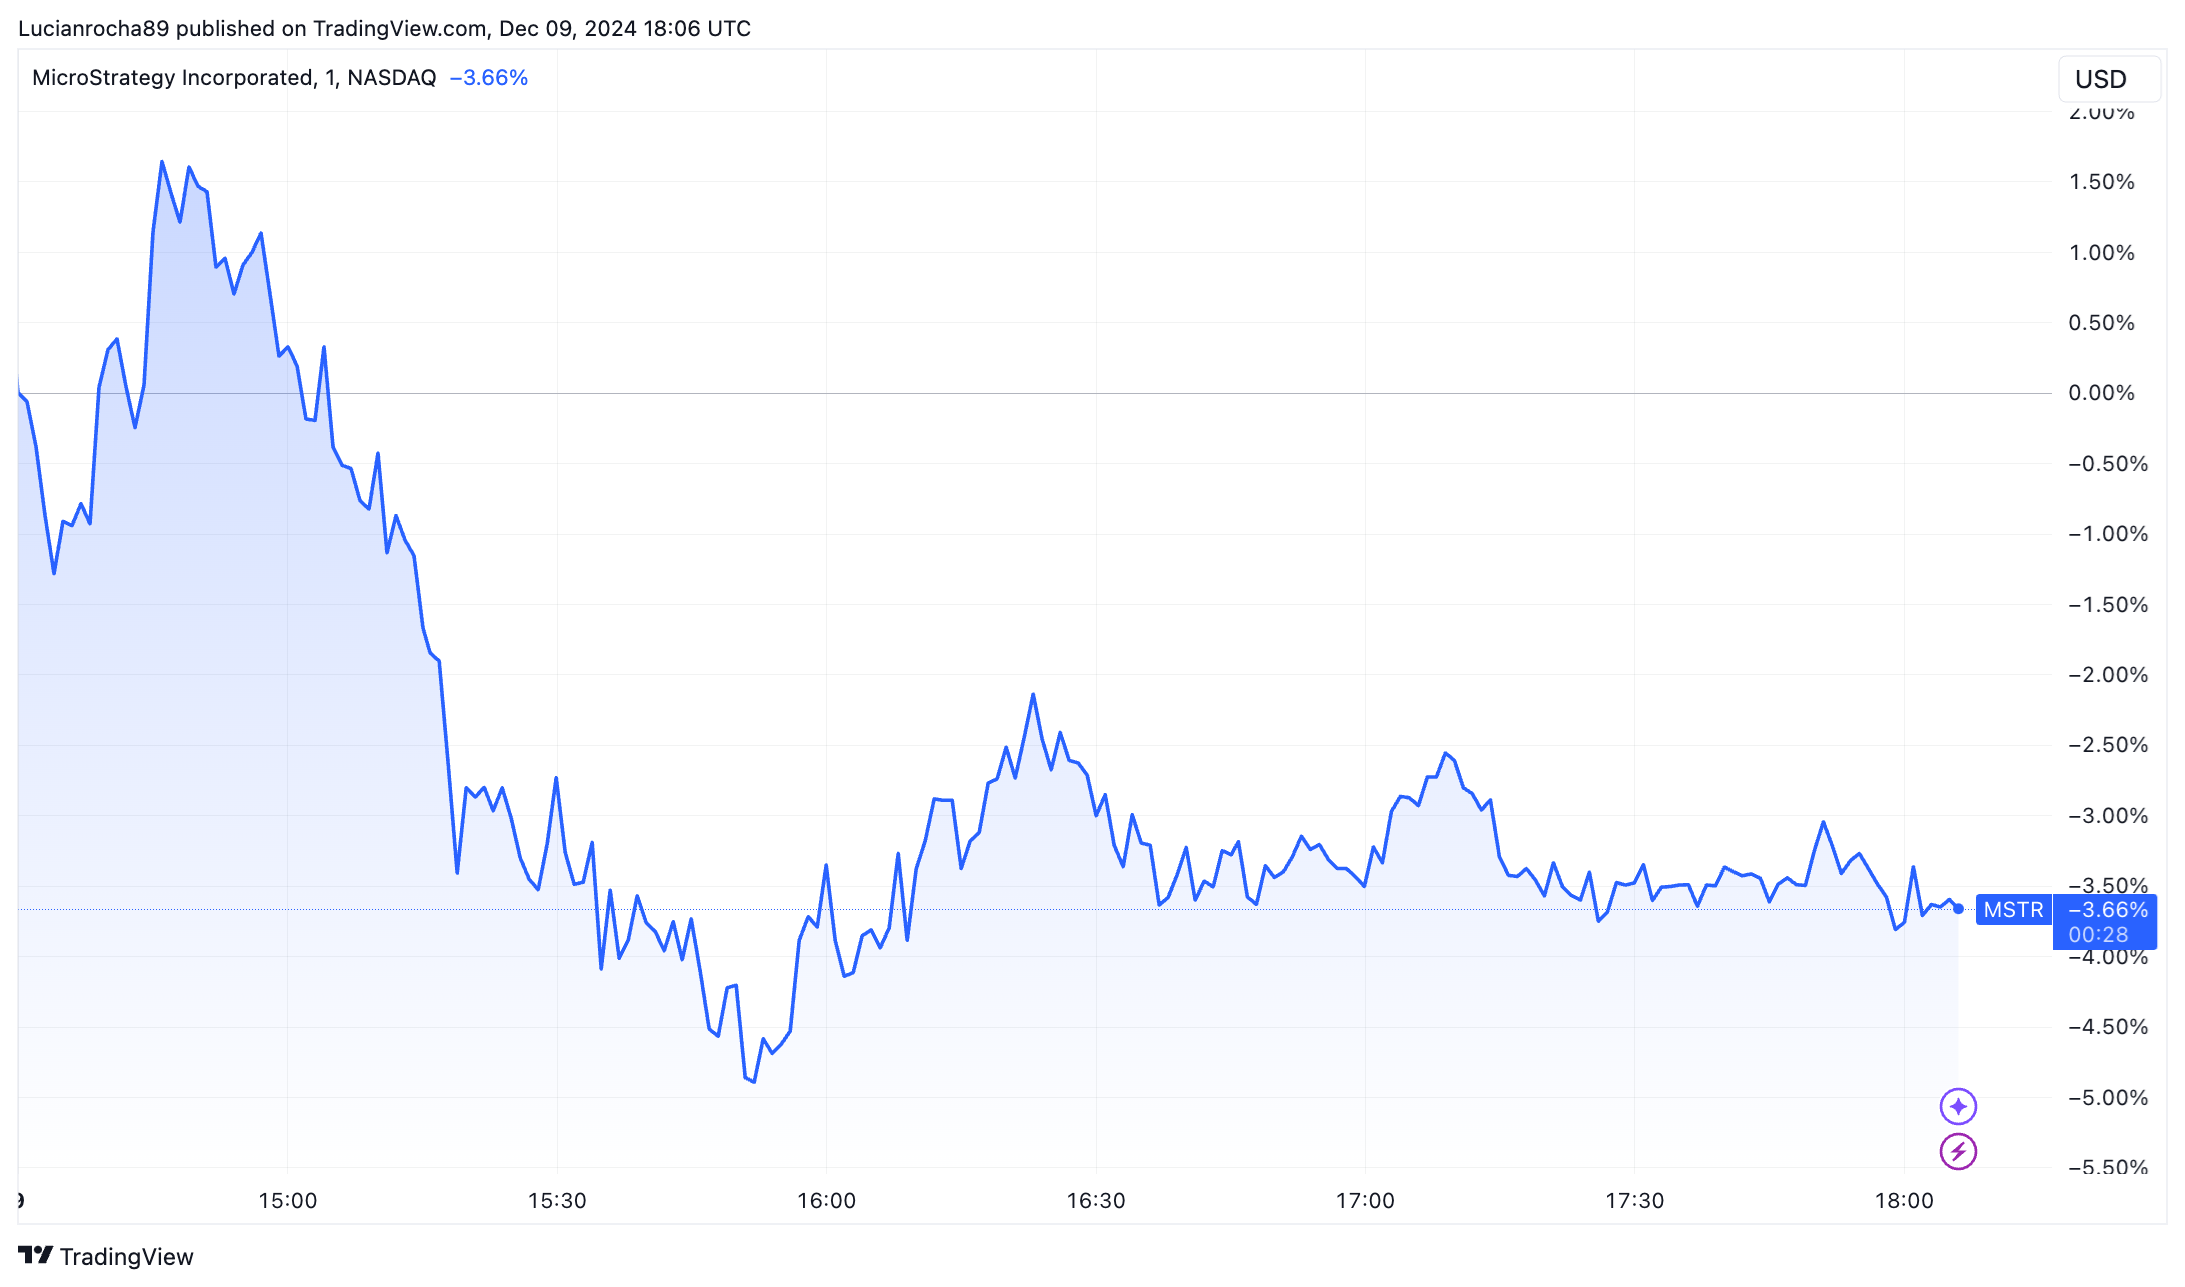Image resolution: width=2185 pixels, height=1287 pixels.
Task: Click the USD currency button
Action: 2110,79
